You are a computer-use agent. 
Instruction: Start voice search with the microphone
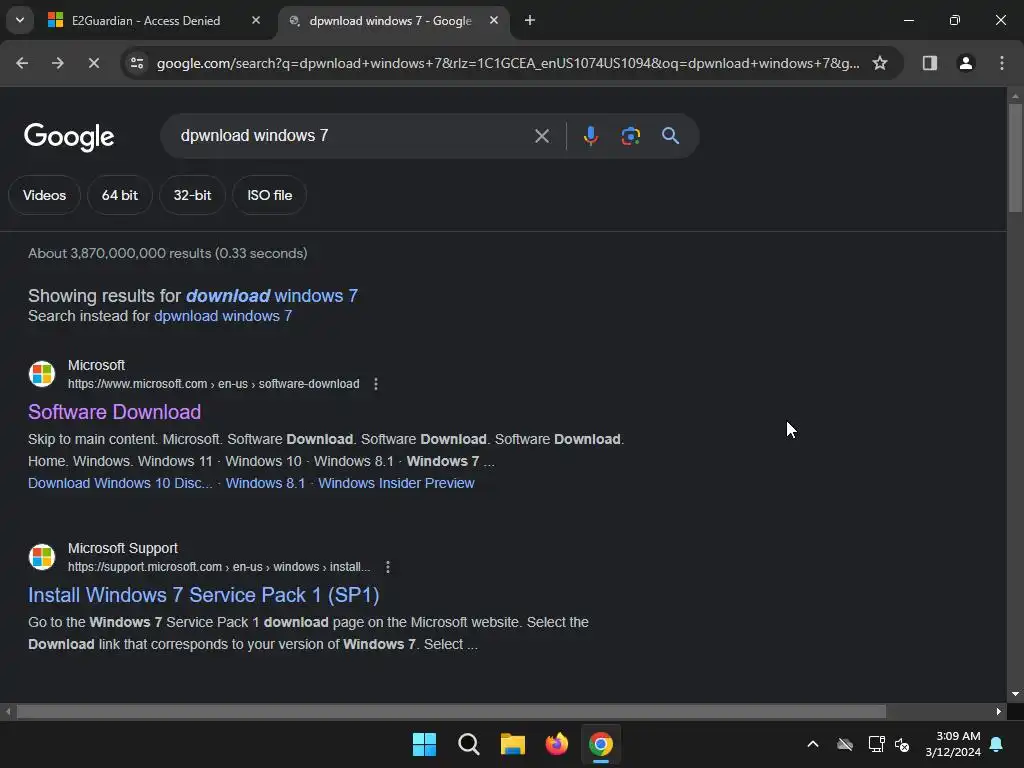coord(590,136)
